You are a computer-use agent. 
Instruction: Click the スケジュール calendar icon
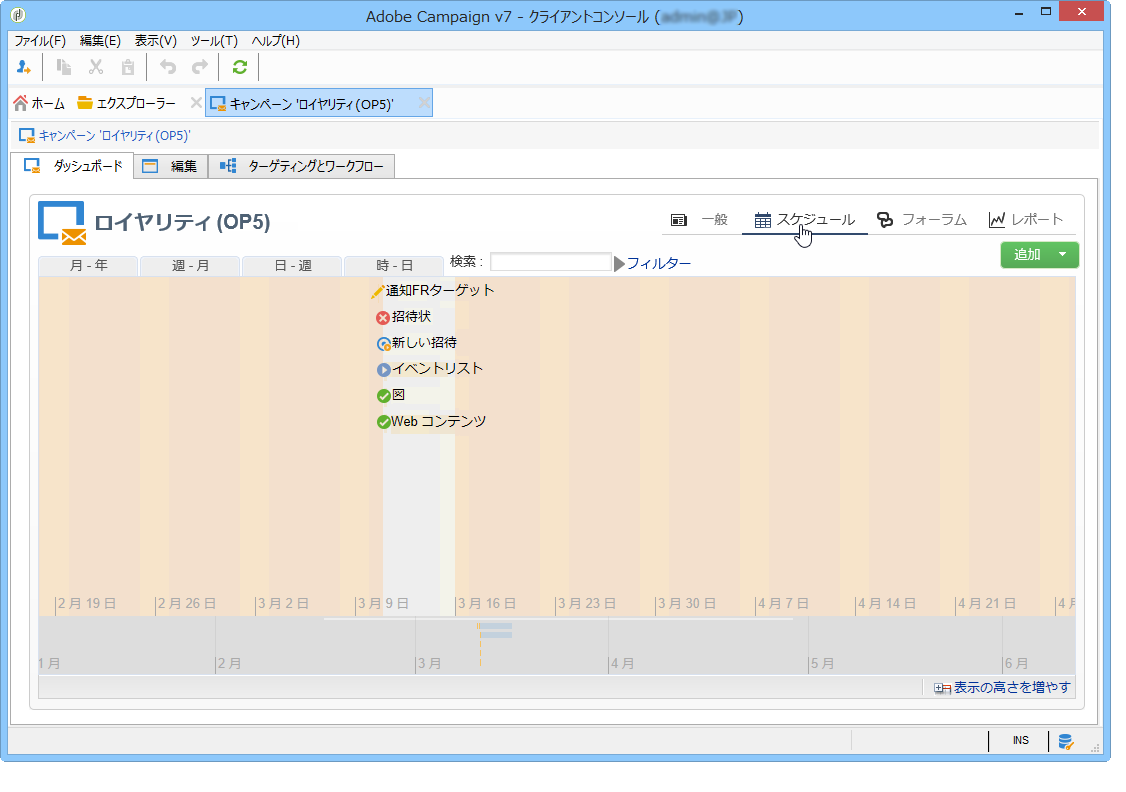(763, 220)
